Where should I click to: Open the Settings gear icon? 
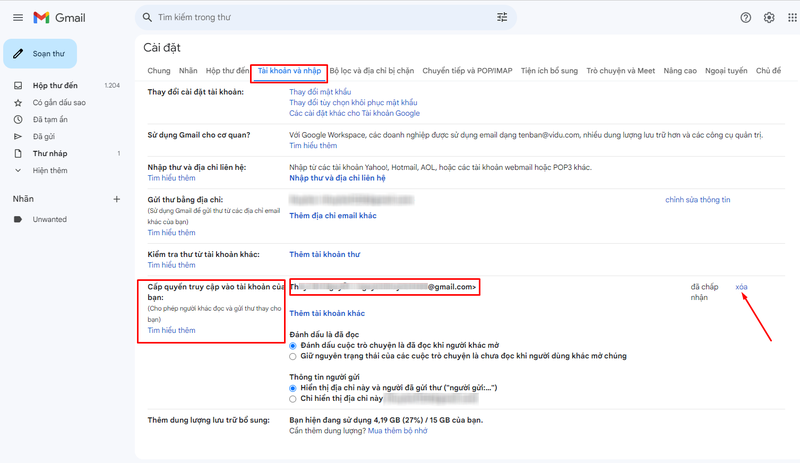click(x=769, y=18)
